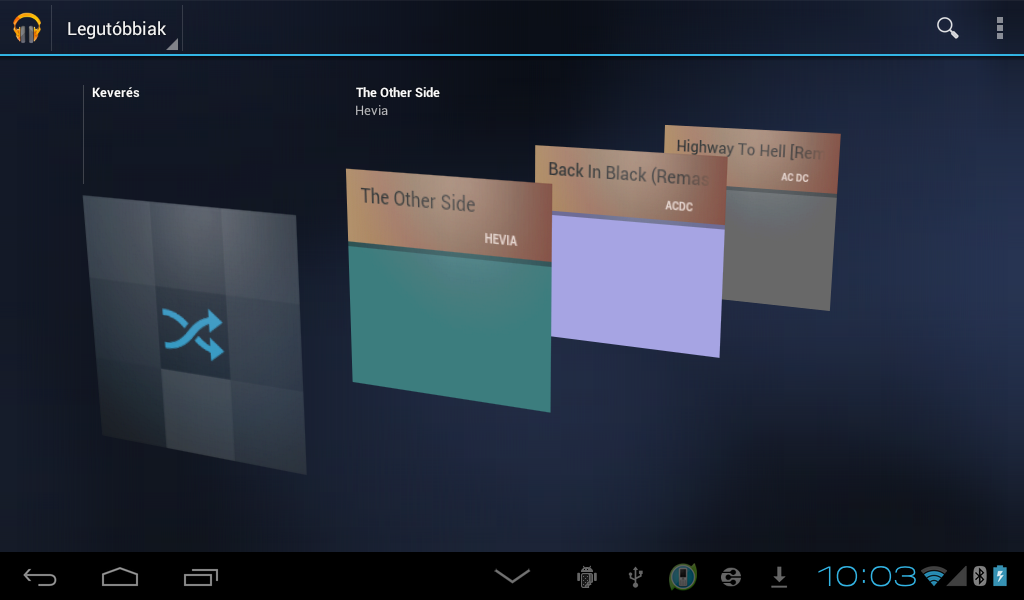The width and height of the screenshot is (1024, 600).
Task: Tap the Wi-Fi status icon
Action: [934, 576]
